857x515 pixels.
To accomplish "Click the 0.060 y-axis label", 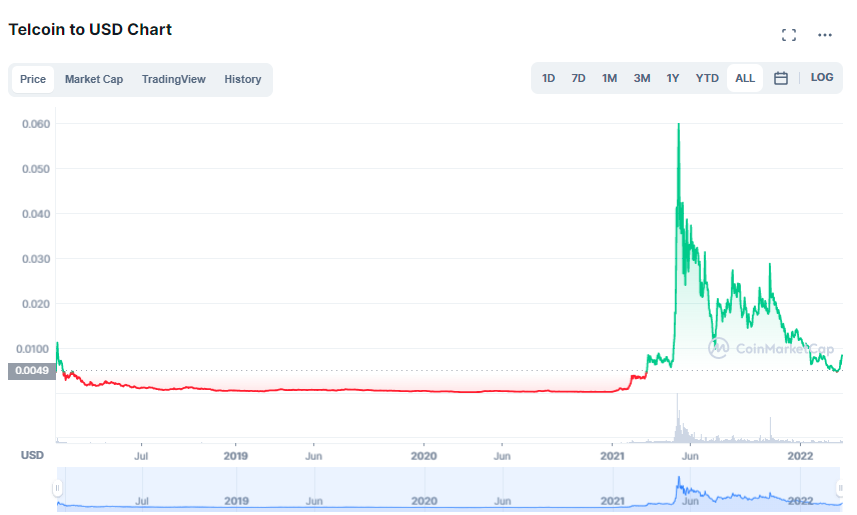I will [x=36, y=124].
